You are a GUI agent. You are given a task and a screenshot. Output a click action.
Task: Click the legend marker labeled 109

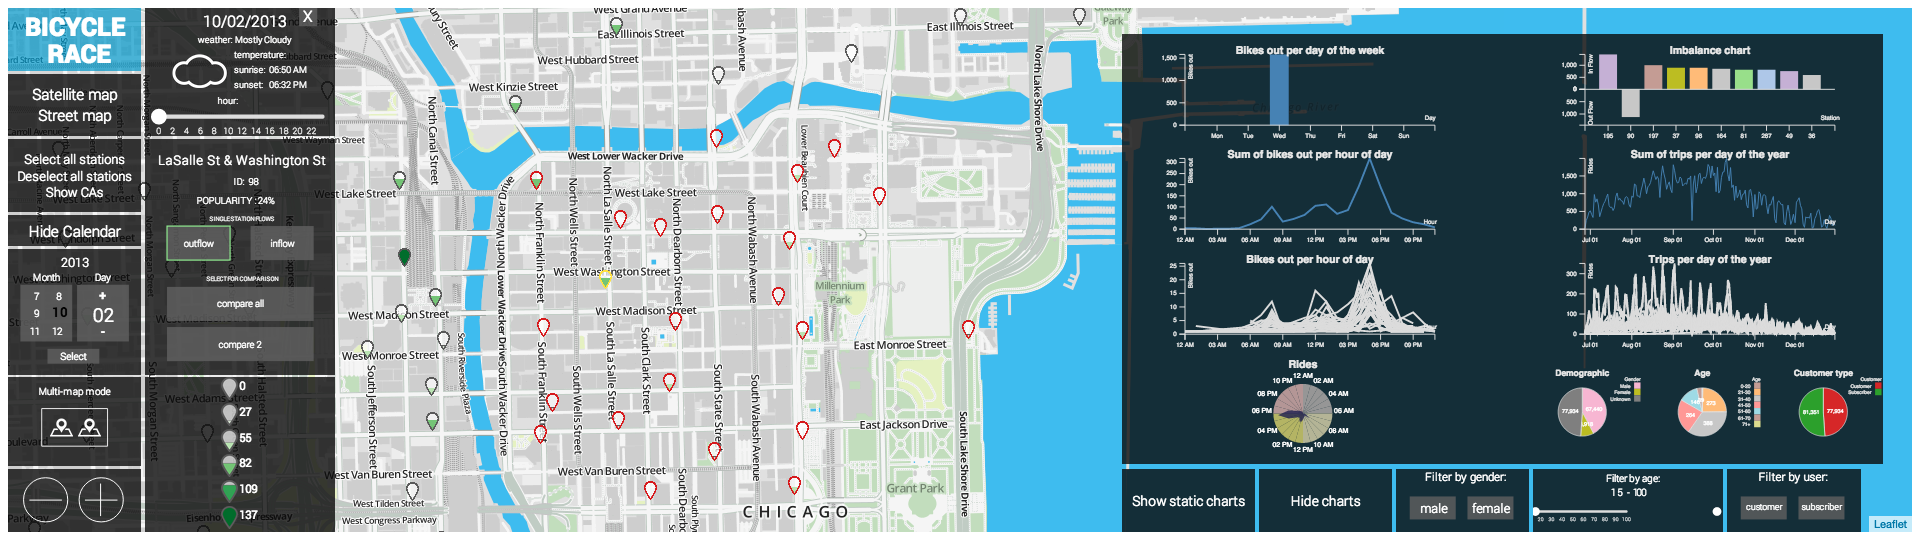(229, 490)
